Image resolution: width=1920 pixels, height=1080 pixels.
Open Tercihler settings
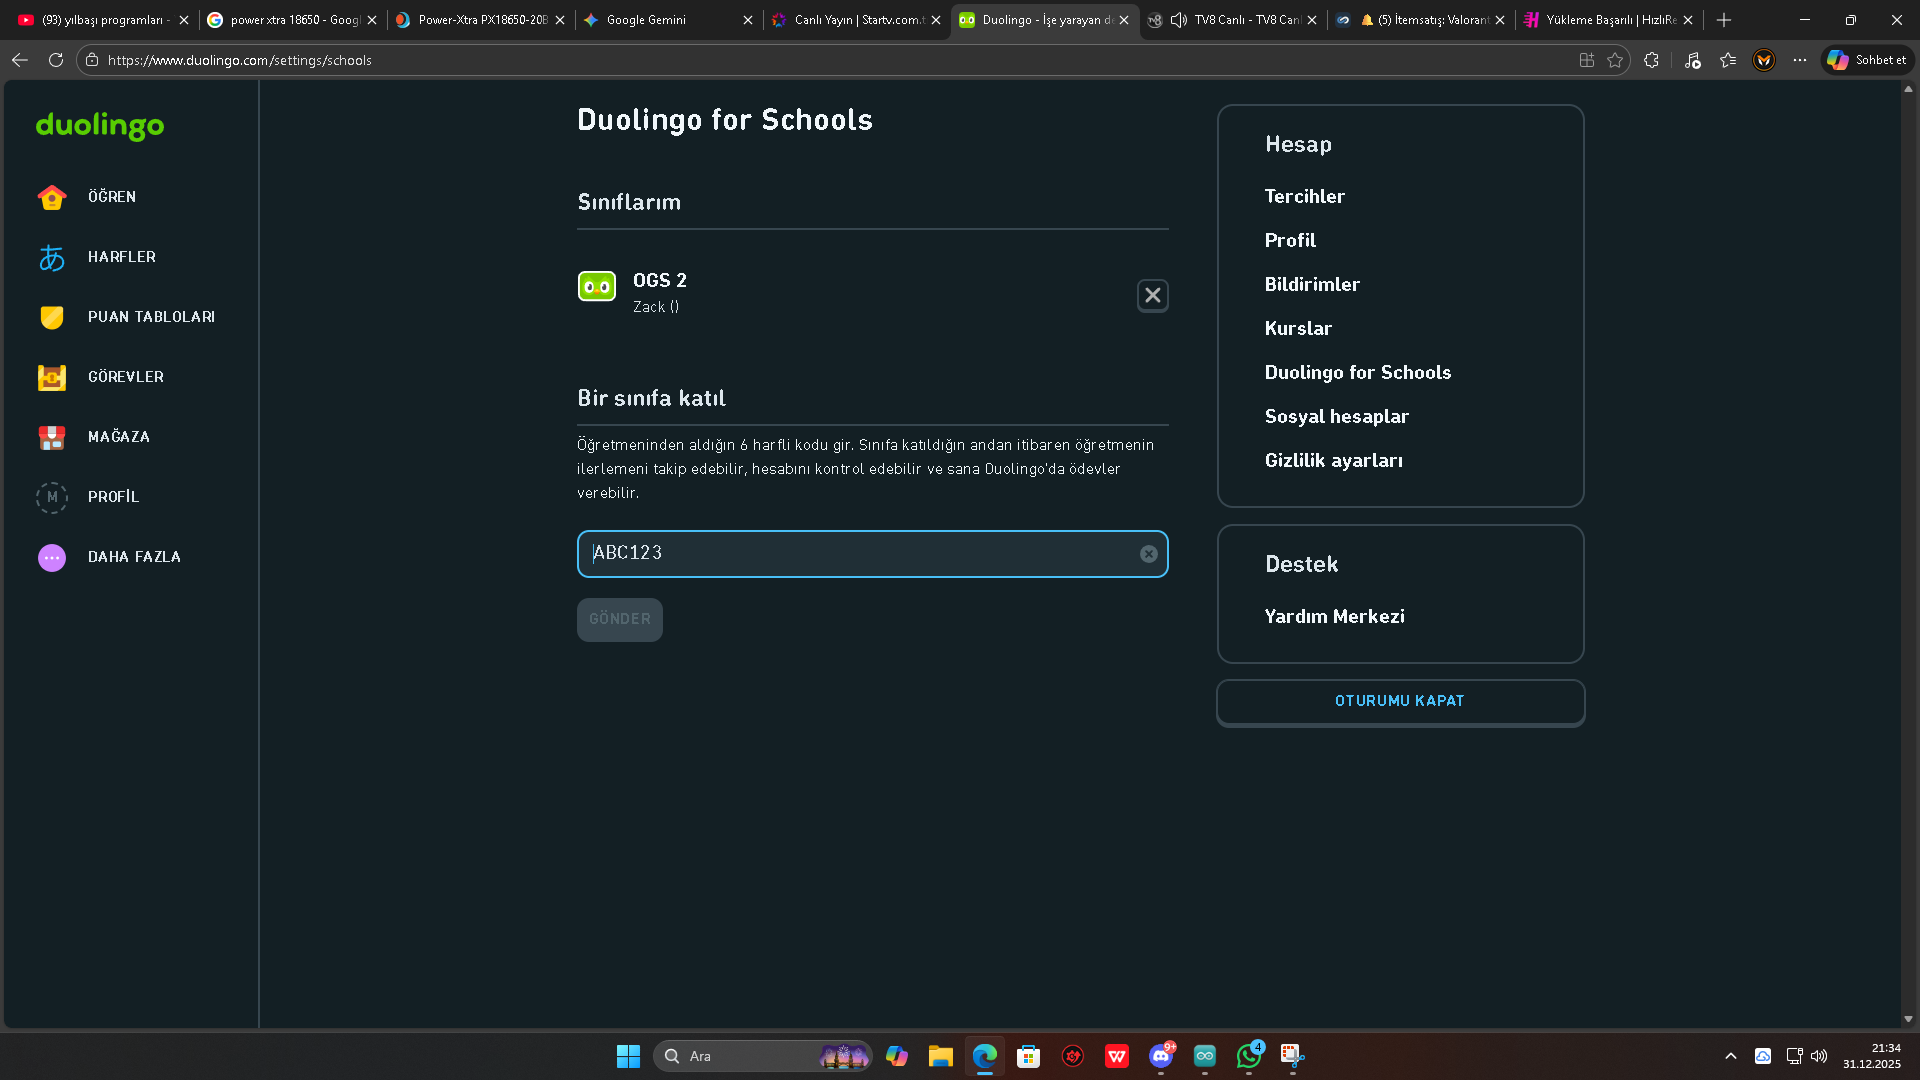(1304, 197)
